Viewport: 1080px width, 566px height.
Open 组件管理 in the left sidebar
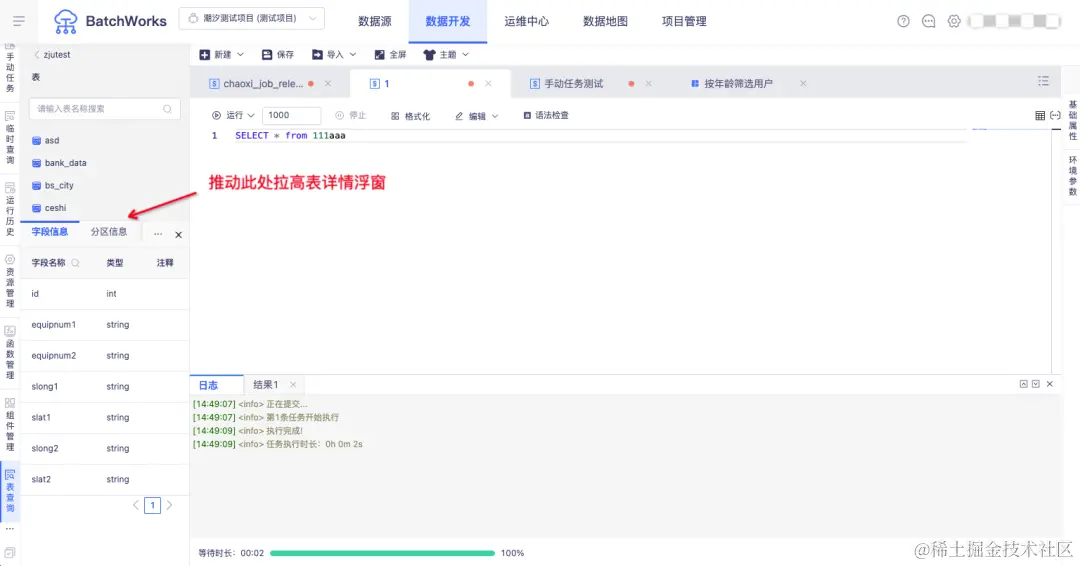coord(10,424)
